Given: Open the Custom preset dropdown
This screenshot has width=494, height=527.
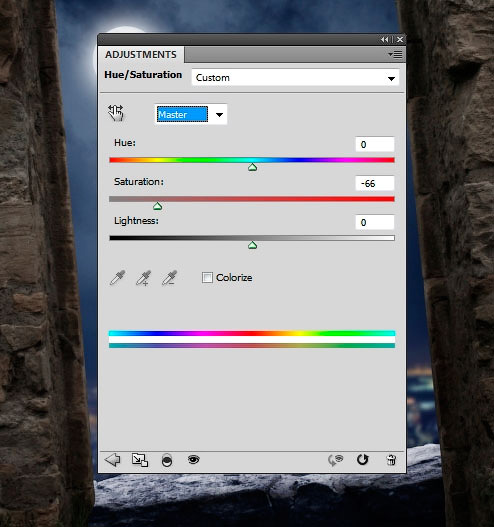Looking at the screenshot, I should [x=295, y=78].
